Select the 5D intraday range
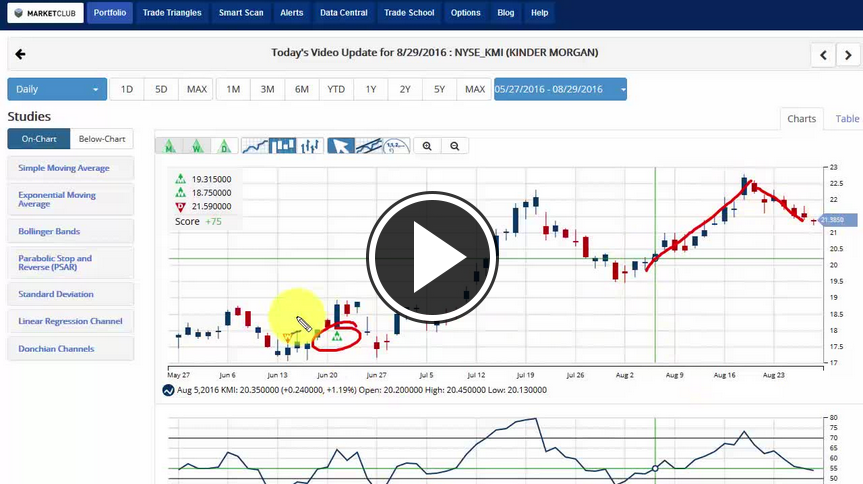The image size is (863, 484). click(161, 89)
